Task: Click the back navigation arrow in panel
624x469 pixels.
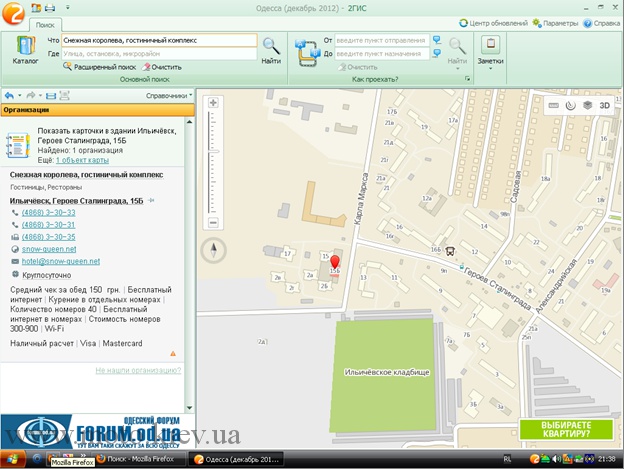Action: tap(9, 96)
